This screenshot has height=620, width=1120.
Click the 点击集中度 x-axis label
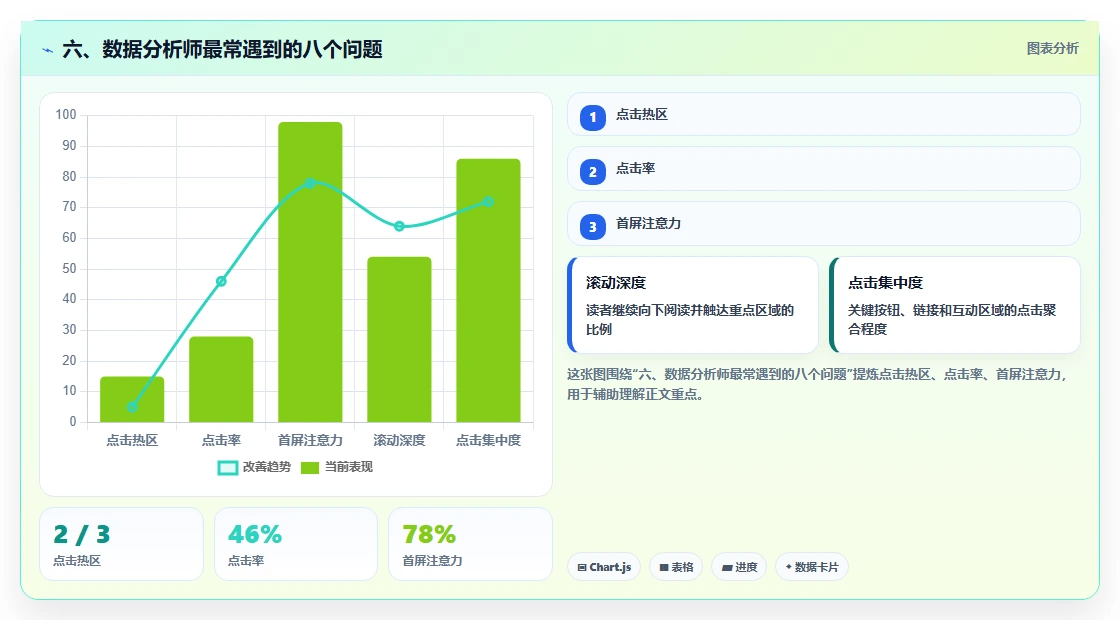(x=489, y=440)
